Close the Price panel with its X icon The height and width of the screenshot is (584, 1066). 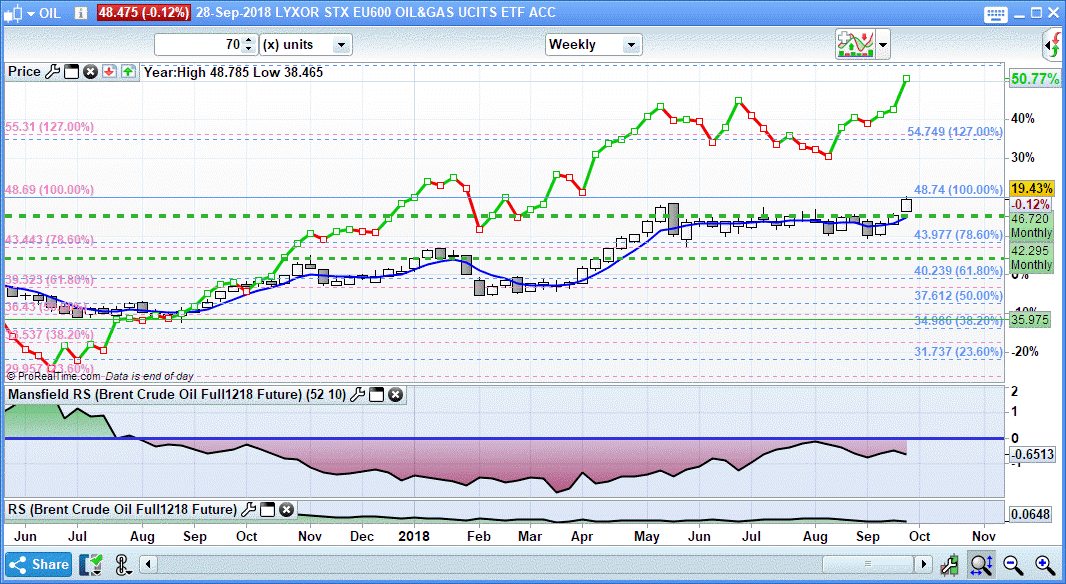(90, 72)
